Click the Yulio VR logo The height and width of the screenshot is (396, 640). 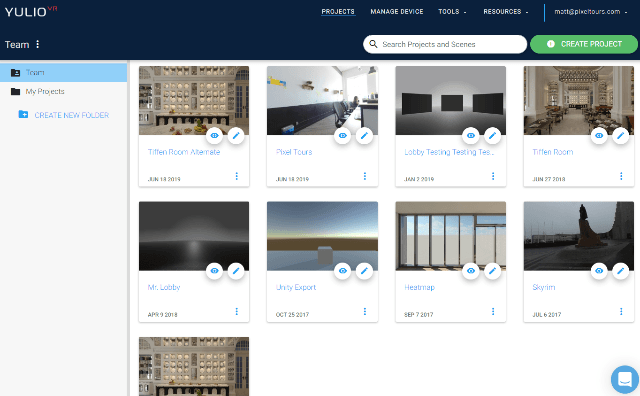click(x=31, y=11)
